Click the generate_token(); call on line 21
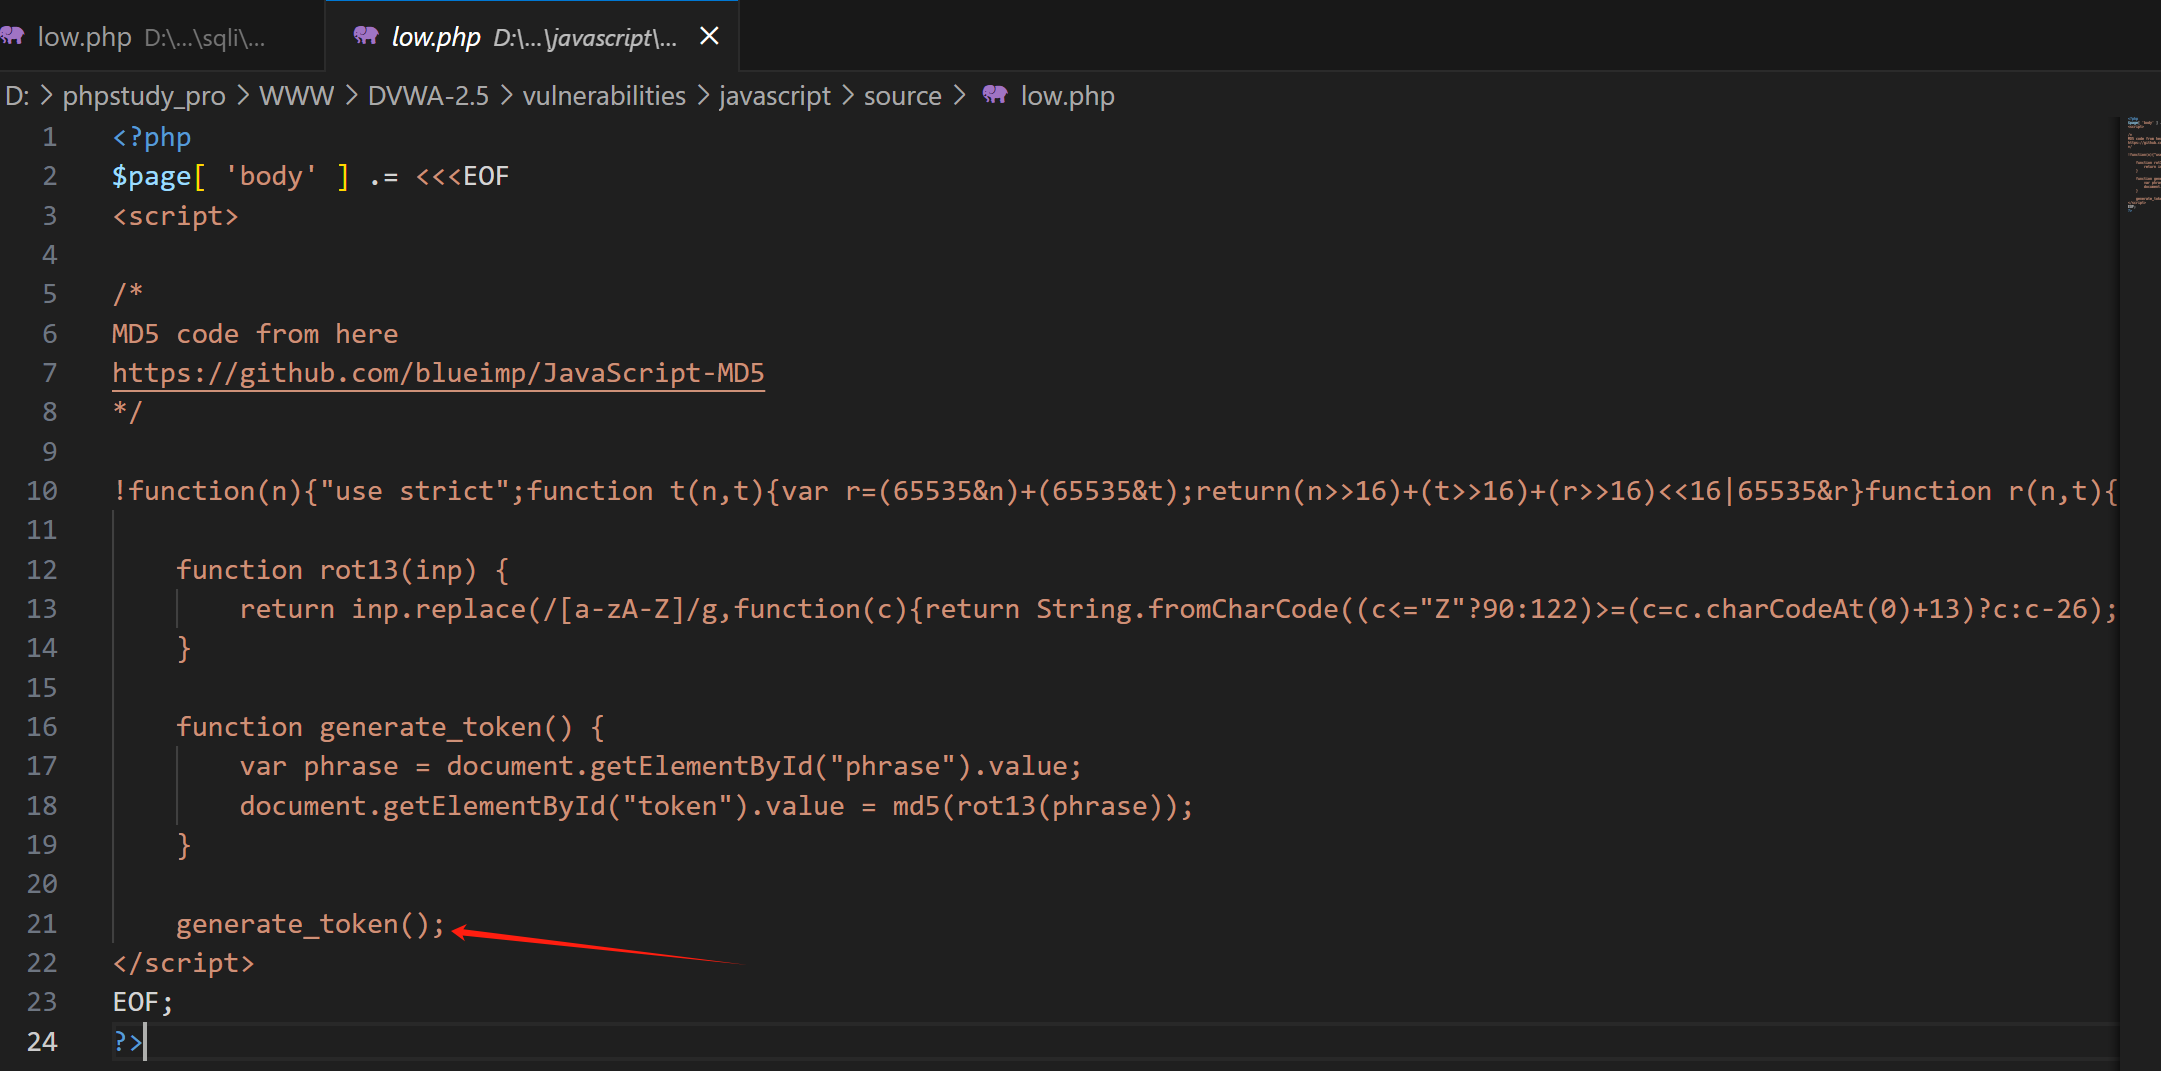This screenshot has height=1071, width=2161. click(x=310, y=924)
